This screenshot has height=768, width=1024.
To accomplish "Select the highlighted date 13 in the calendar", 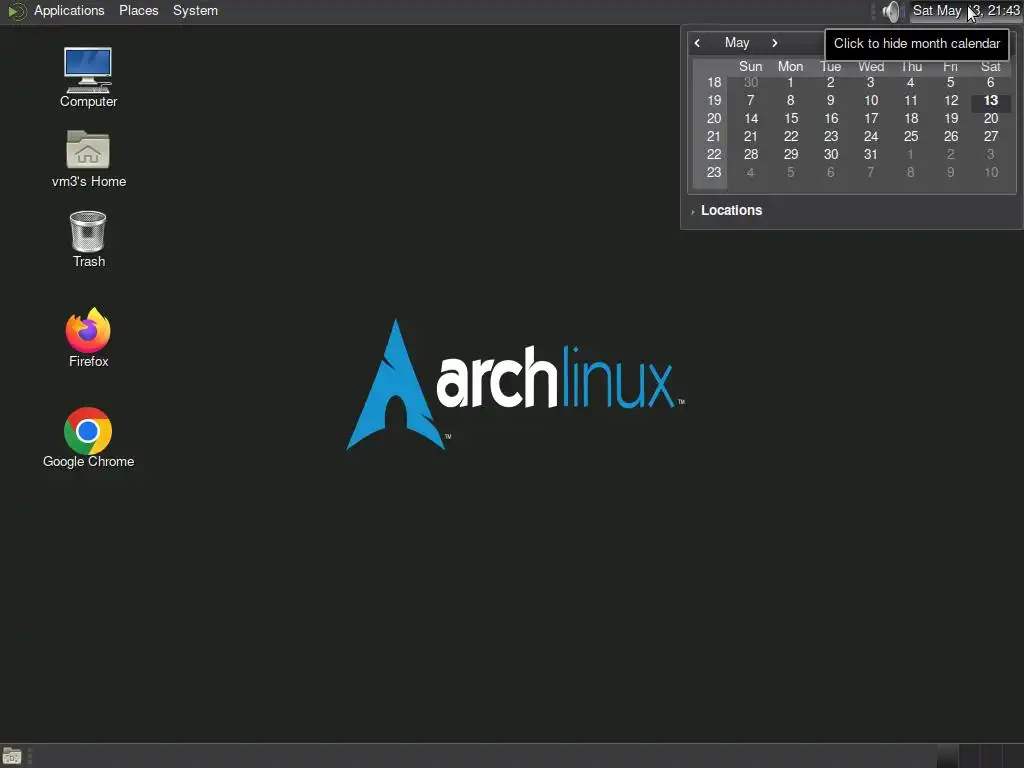I will [991, 101].
